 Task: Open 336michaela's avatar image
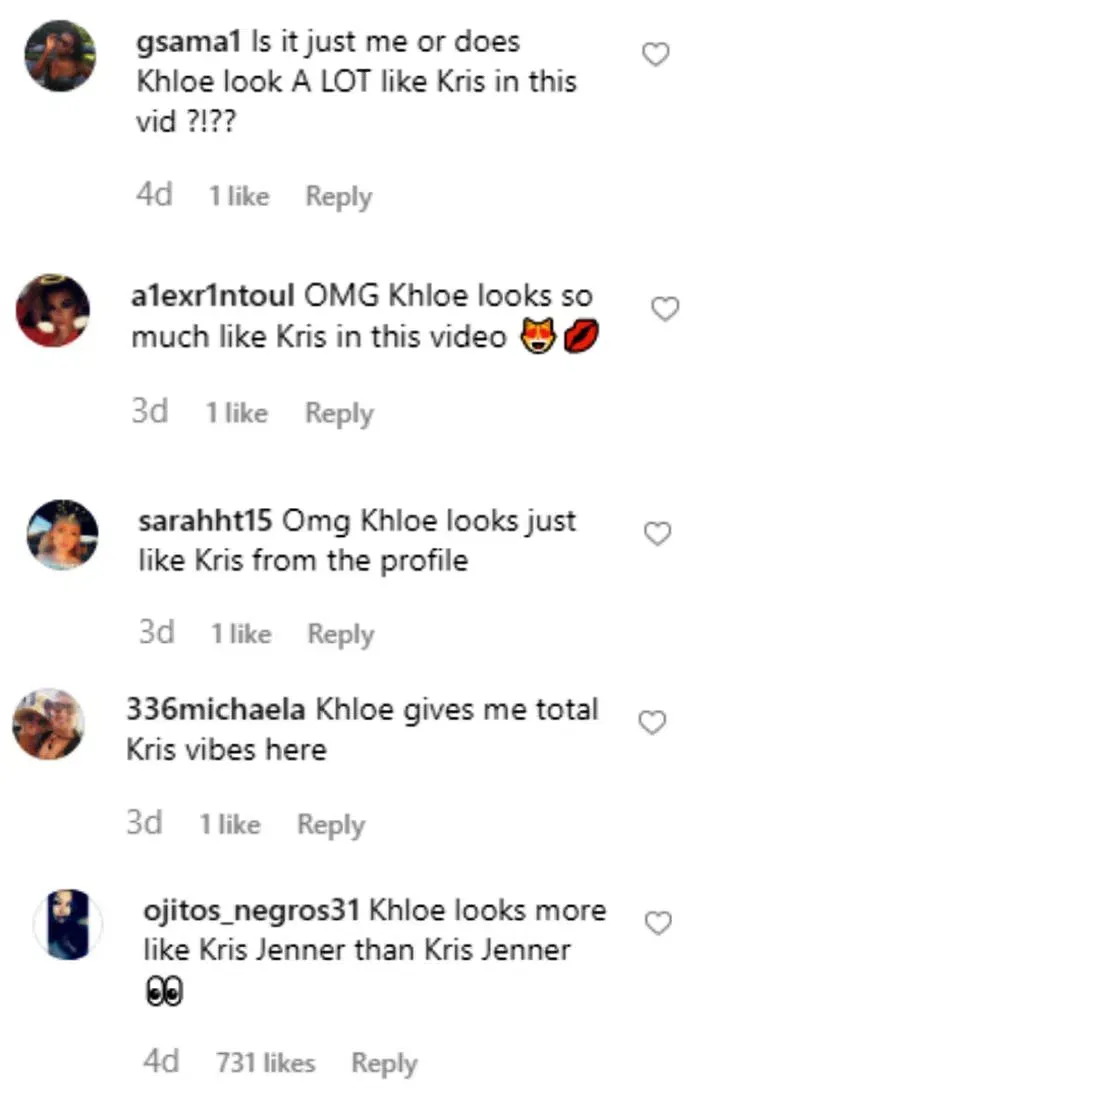point(47,723)
